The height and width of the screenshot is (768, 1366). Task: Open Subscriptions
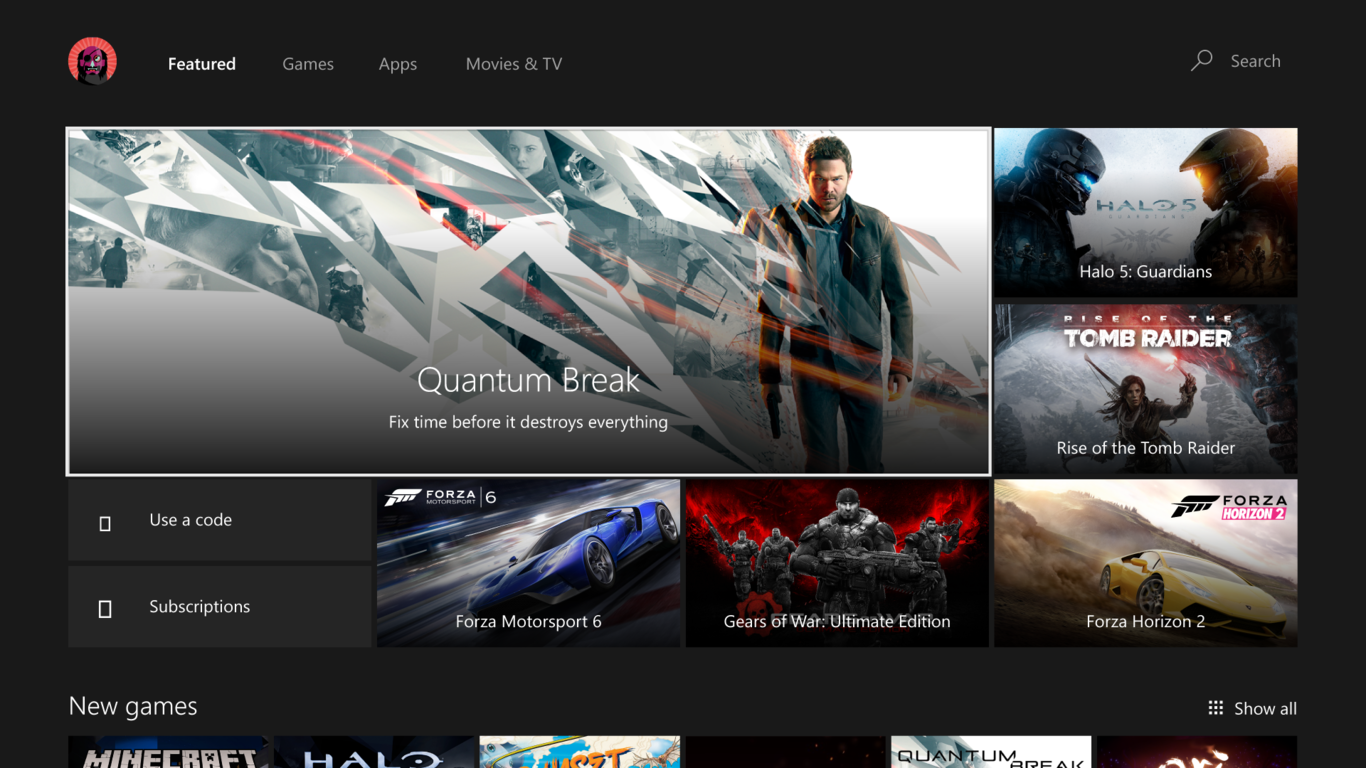point(199,606)
